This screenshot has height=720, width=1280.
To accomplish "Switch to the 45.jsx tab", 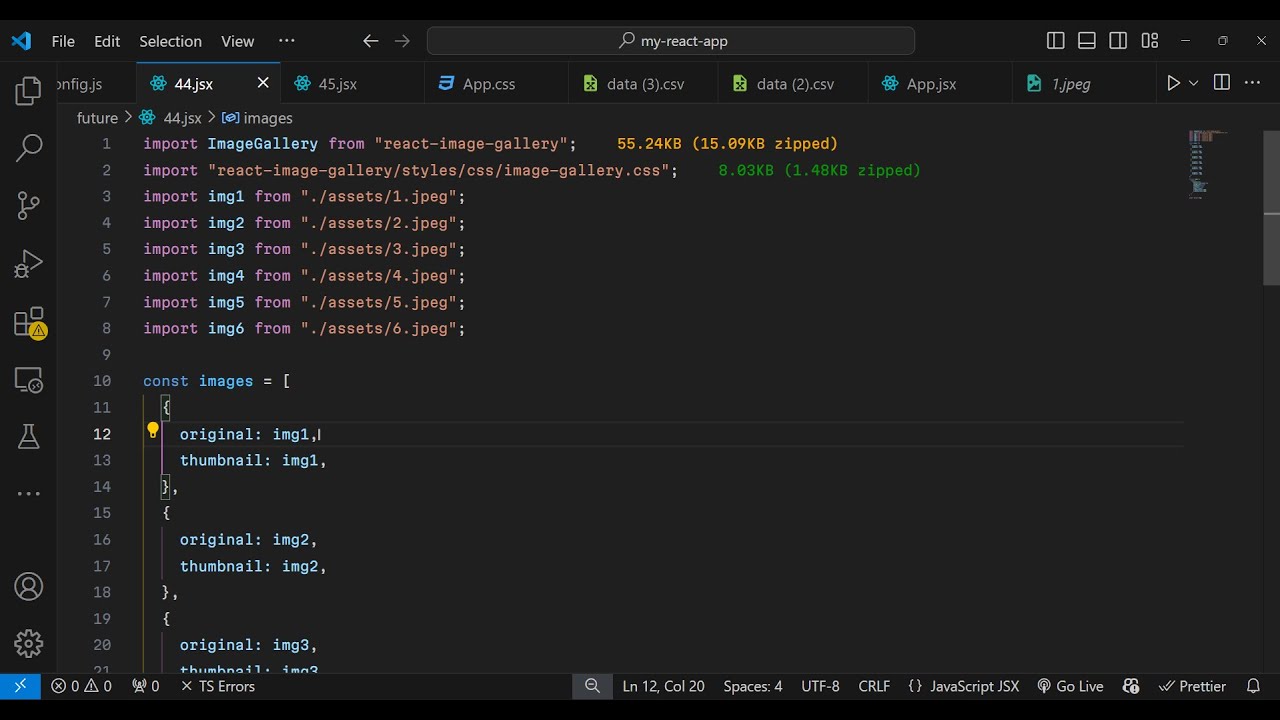I will [x=352, y=84].
